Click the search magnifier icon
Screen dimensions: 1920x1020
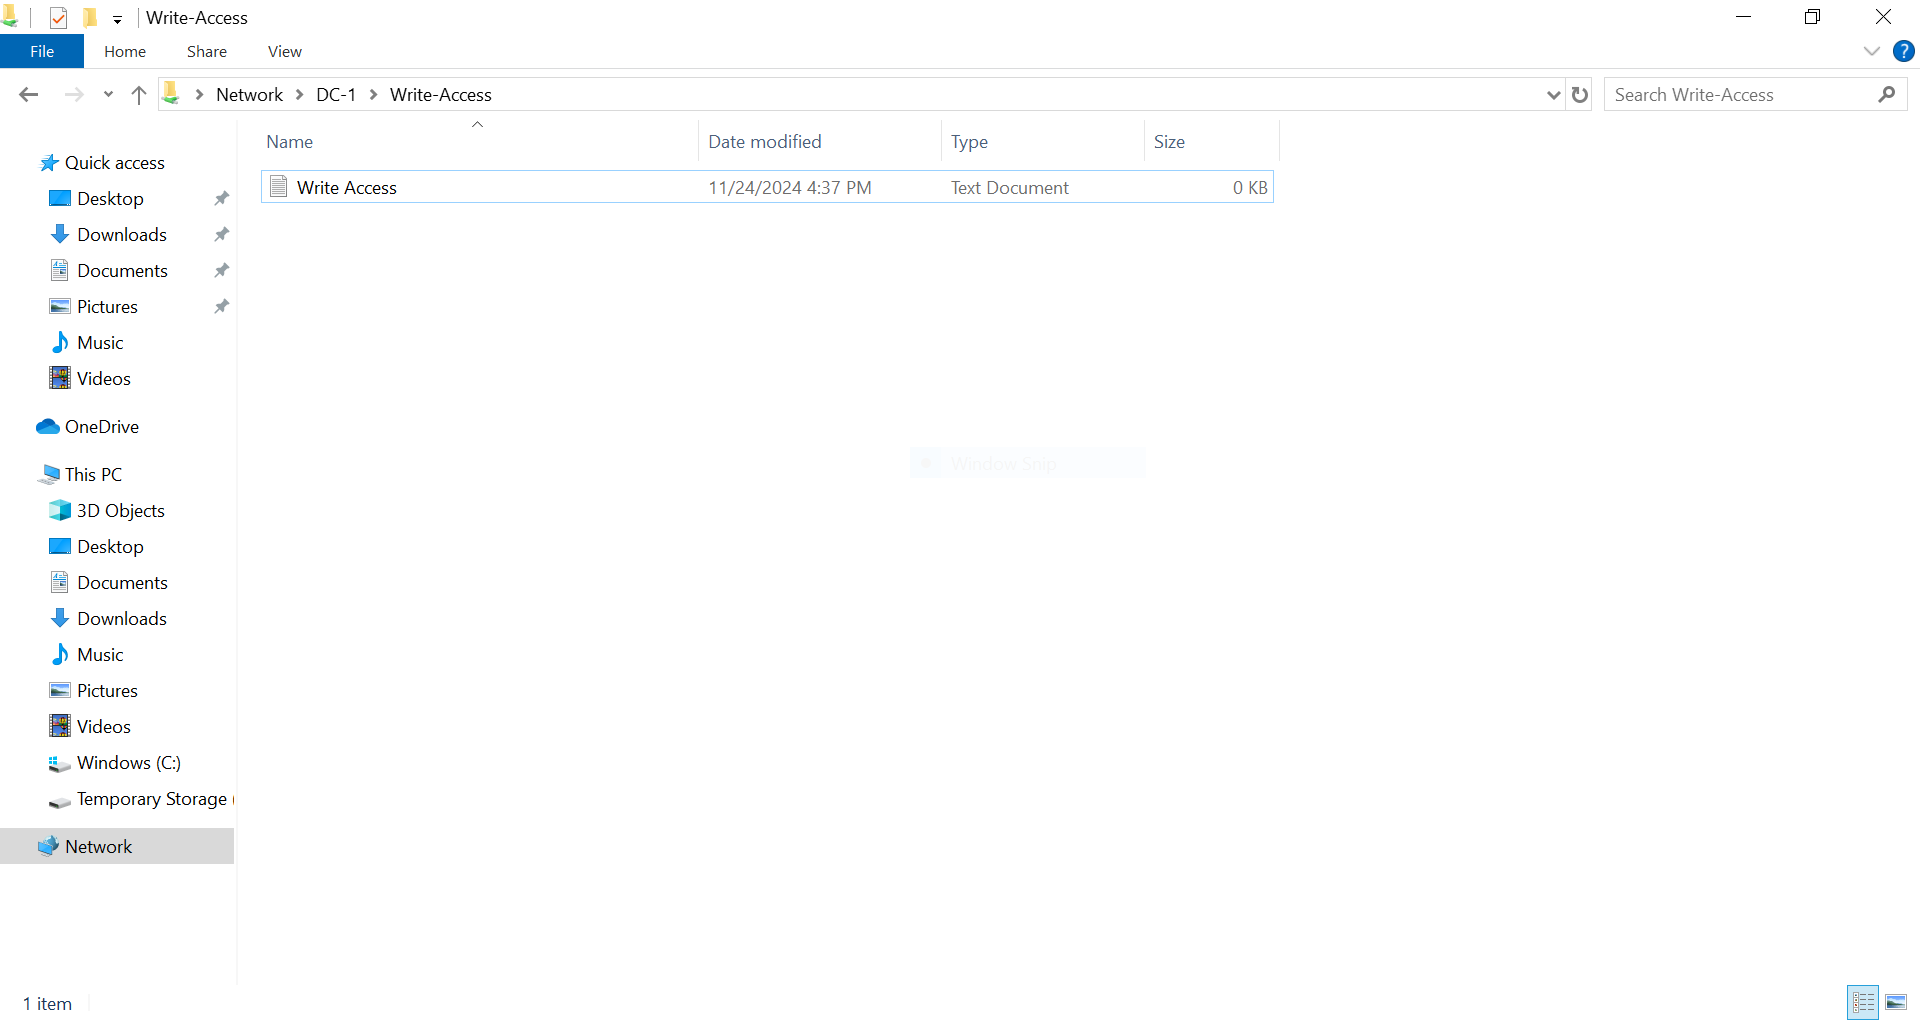[x=1886, y=95]
